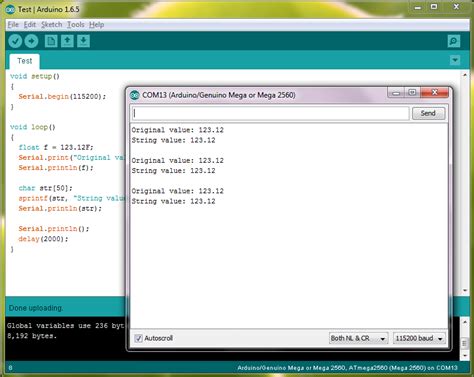Click the Verify sketch checkmark icon

tap(15, 41)
